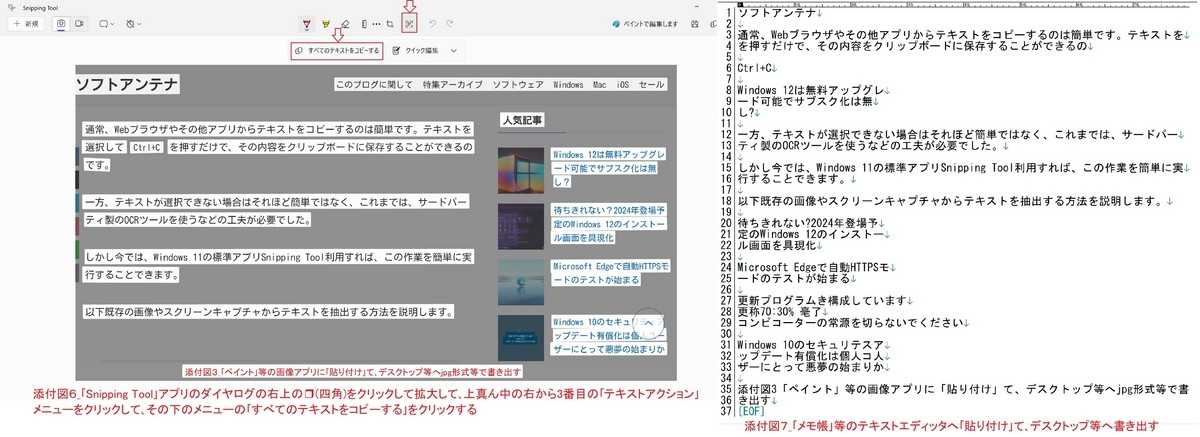
Task: Click the circular scroll-to-top button
Action: pos(649,324)
